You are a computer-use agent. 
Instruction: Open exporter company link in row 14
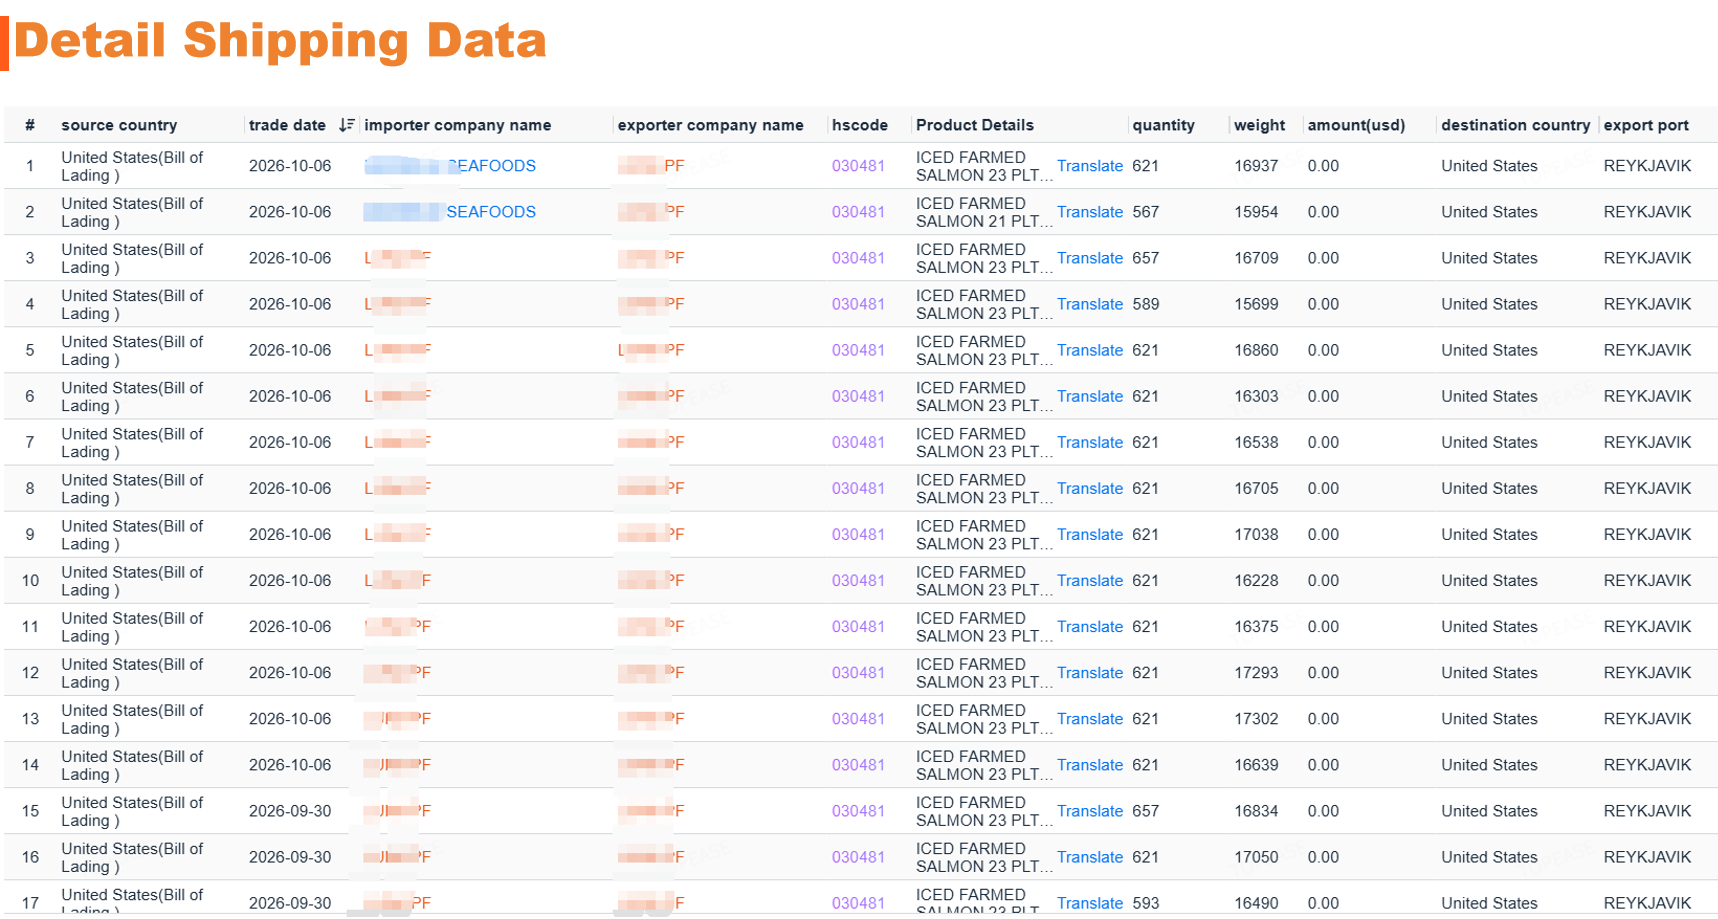[x=651, y=765]
